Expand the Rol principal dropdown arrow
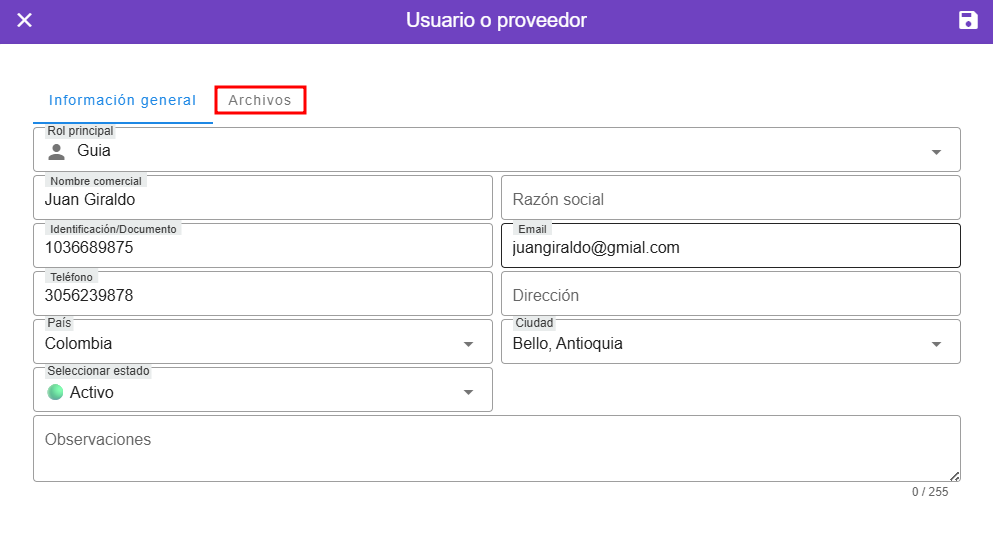Screen dimensions: 993x538 936,152
